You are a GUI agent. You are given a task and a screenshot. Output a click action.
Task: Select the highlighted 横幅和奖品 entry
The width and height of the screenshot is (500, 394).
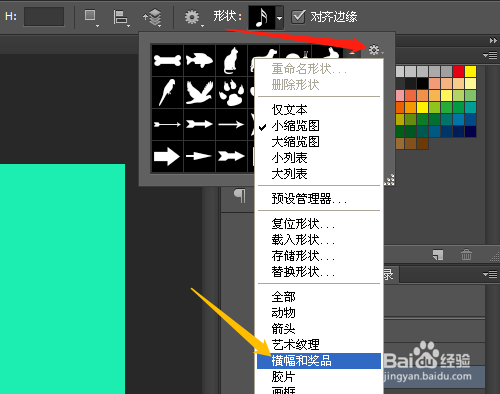[319, 361]
